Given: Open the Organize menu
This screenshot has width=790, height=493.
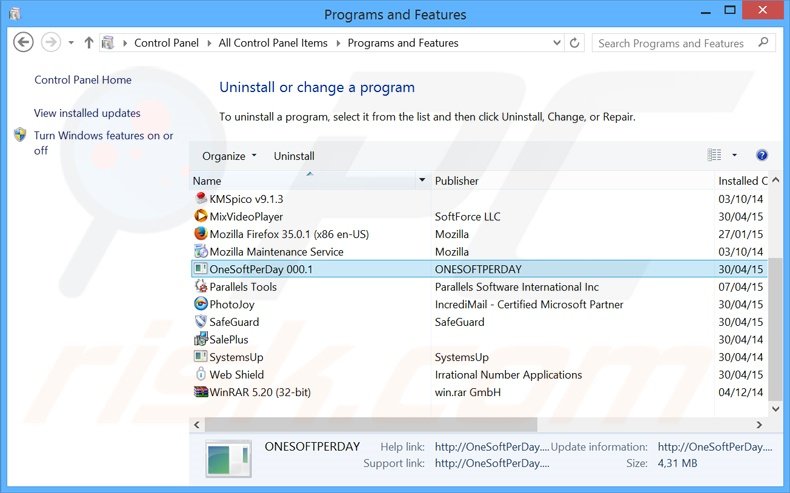Looking at the screenshot, I should 229,156.
